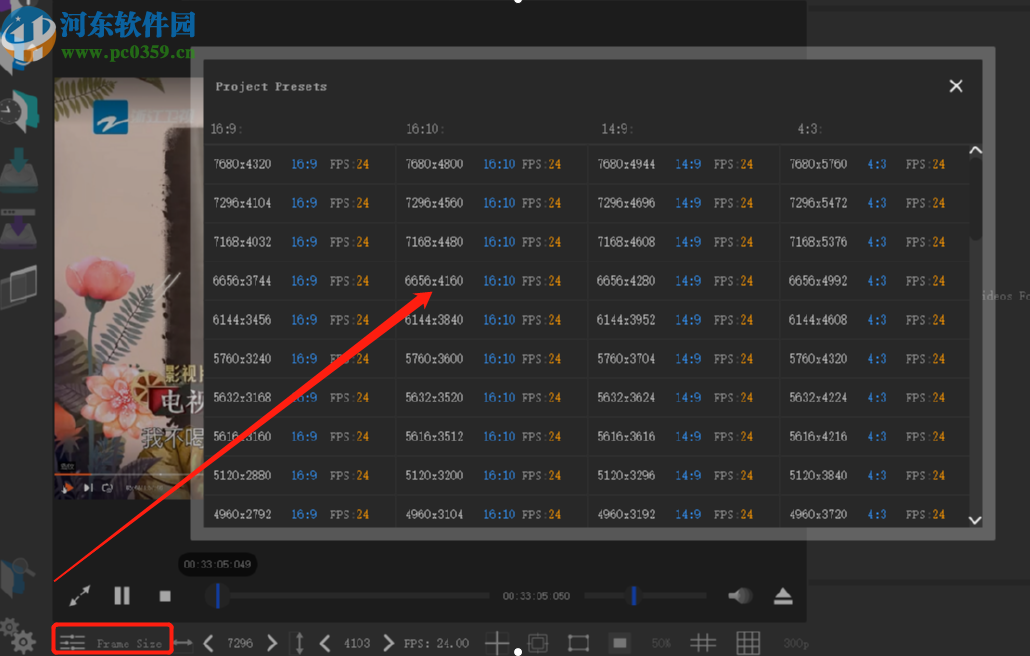The width and height of the screenshot is (1030, 656).
Task: Increase frame height with right arrow
Action: (x=388, y=643)
